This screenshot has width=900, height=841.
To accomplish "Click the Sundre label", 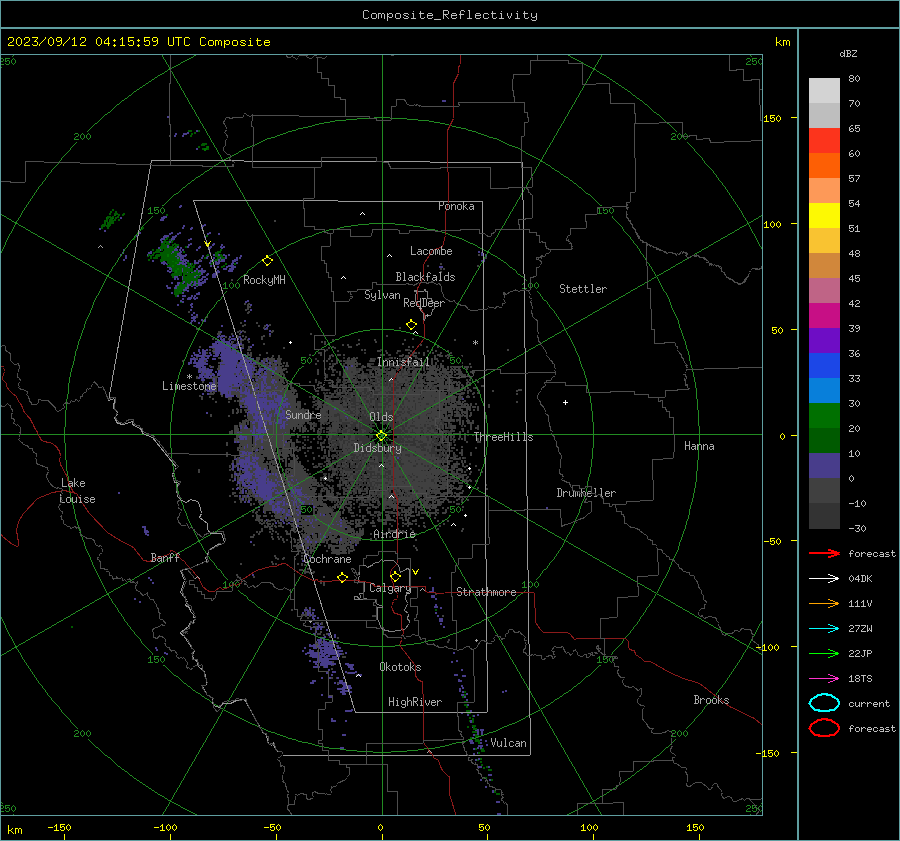I will pyautogui.click(x=303, y=414).
